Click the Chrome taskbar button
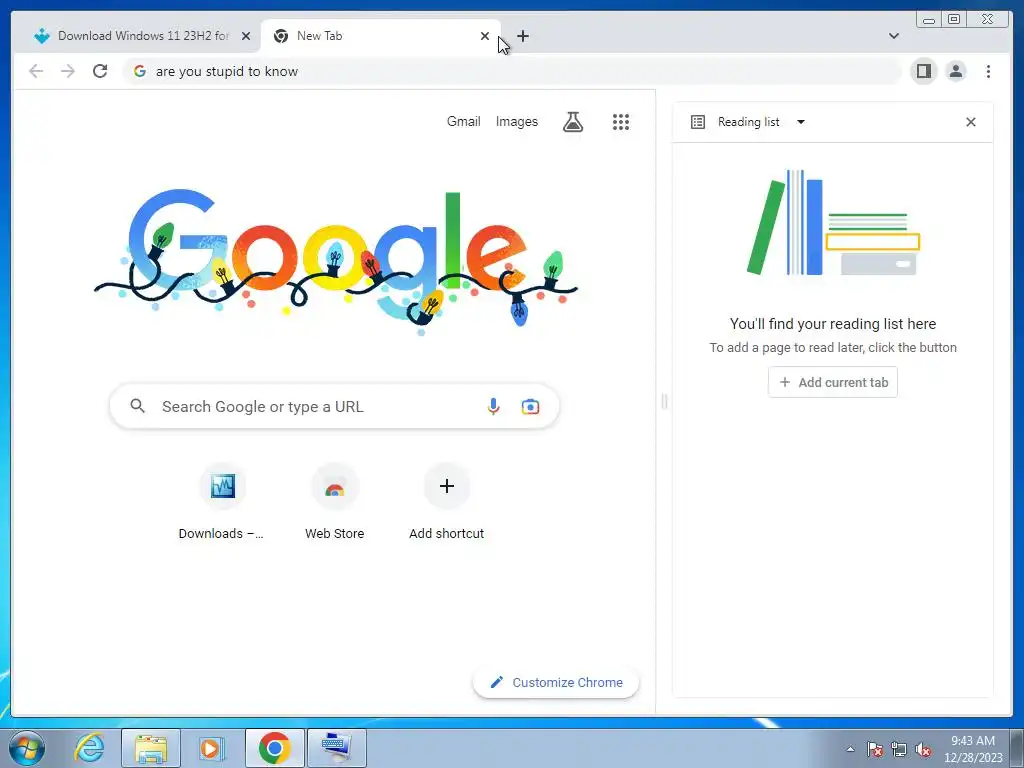This screenshot has height=768, width=1024. tap(275, 748)
